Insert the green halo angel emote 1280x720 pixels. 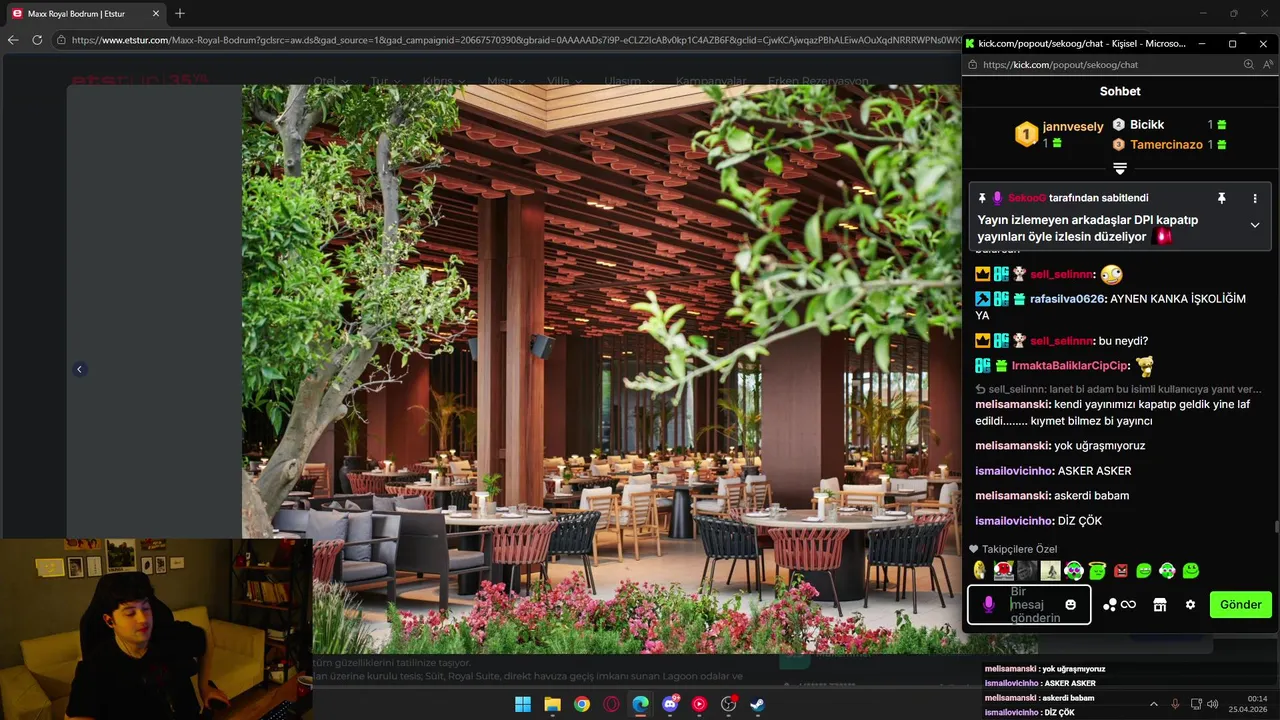(1097, 571)
